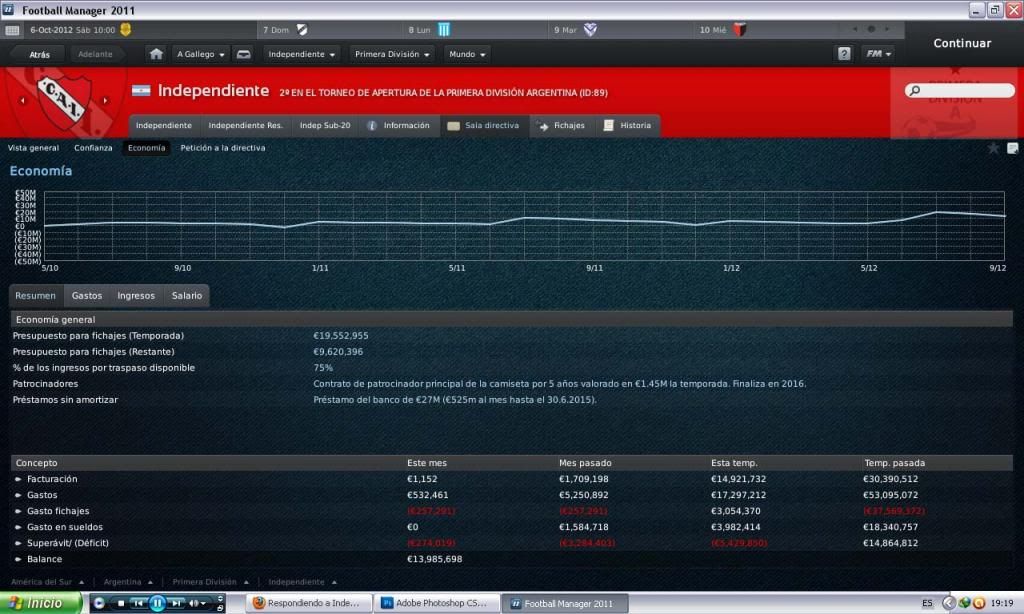Skip to next track in taskbar media player
The height and width of the screenshot is (614, 1024).
[x=176, y=603]
